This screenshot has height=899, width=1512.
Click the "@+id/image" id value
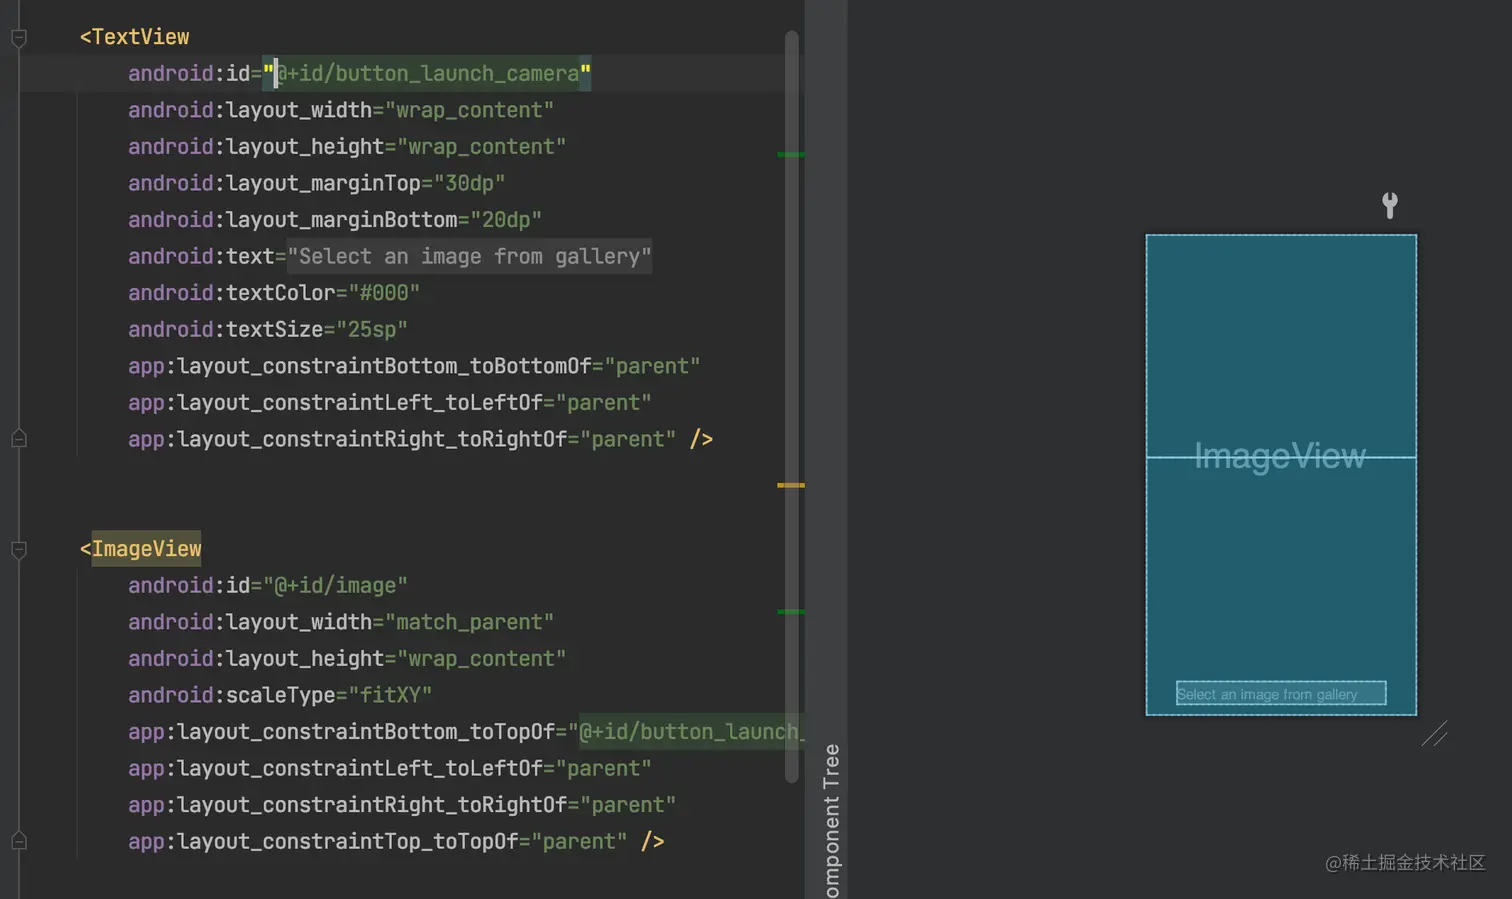(x=335, y=586)
